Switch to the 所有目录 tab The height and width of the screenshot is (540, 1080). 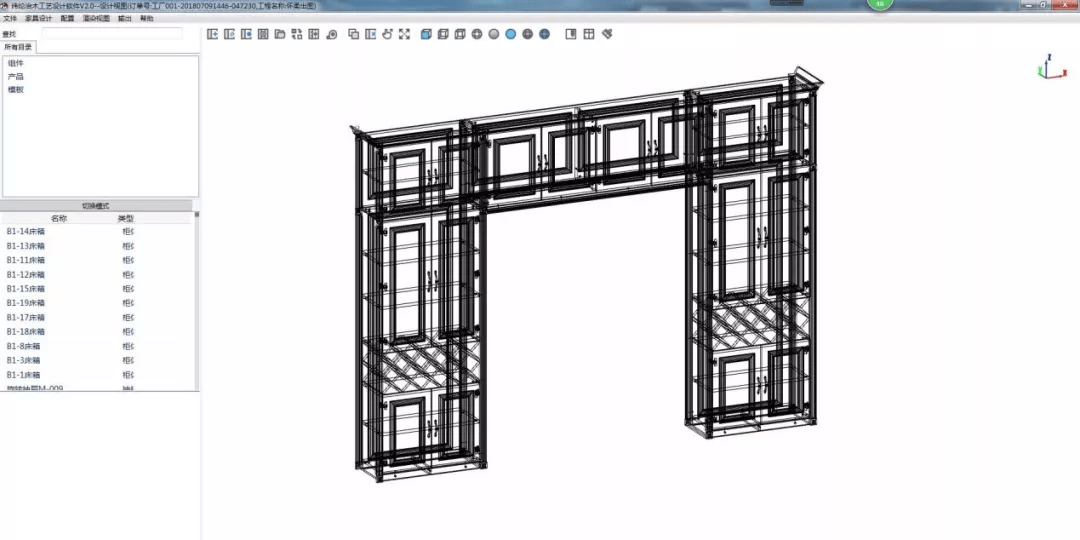pos(17,47)
